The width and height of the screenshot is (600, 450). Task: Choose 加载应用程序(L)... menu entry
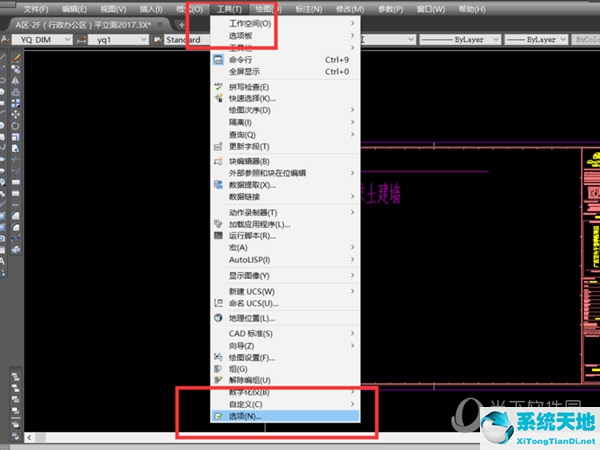tap(285, 224)
